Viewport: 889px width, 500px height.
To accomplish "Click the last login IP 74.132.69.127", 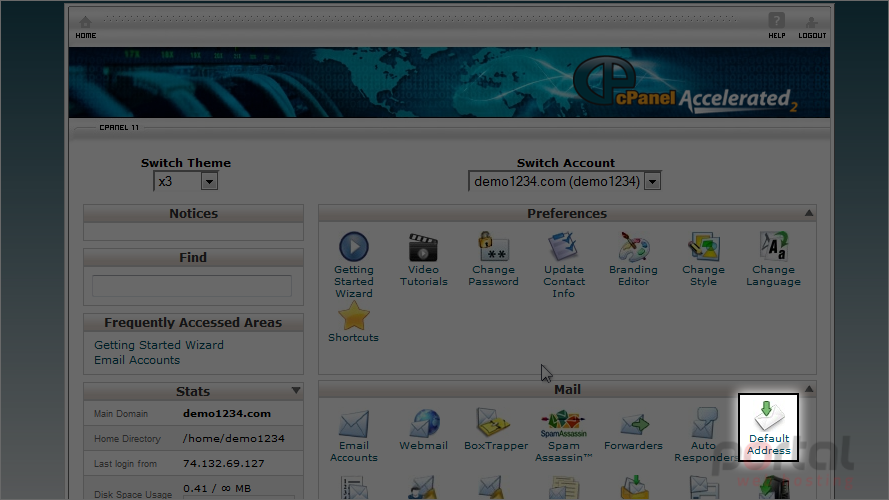I will [x=223, y=463].
